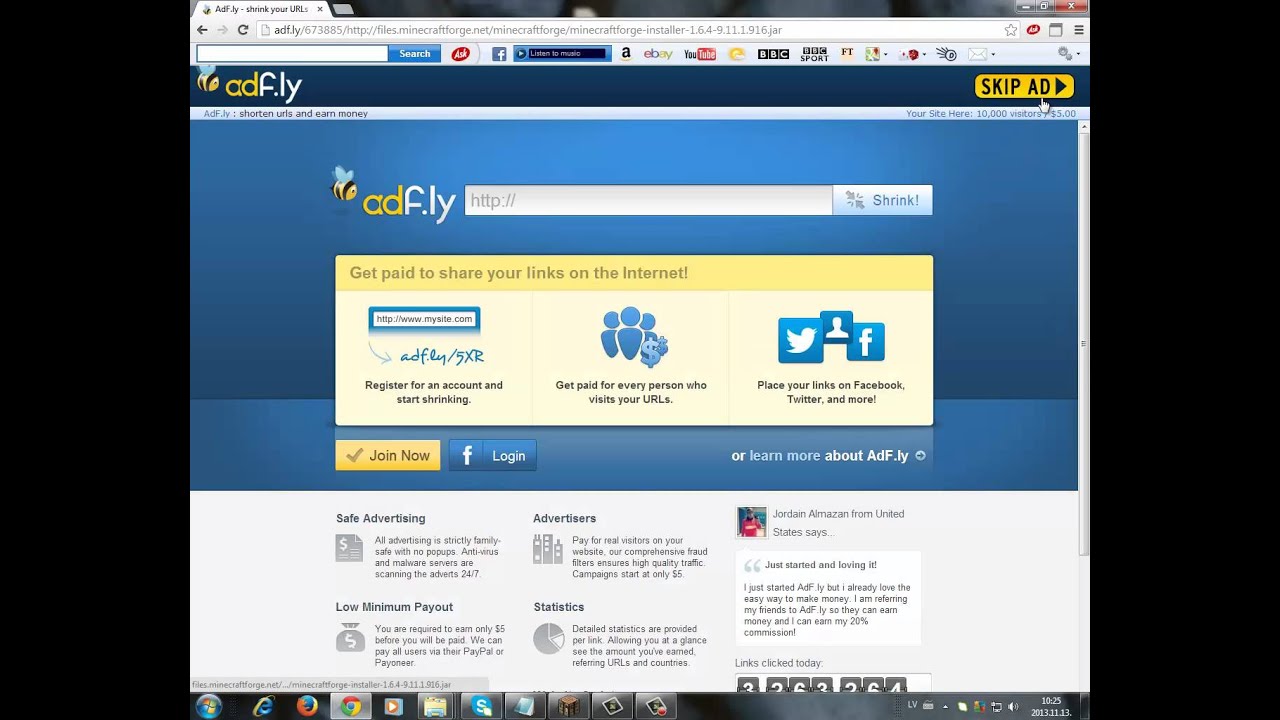
Task: Click the people with dollar sign icon
Action: pyautogui.click(x=633, y=337)
